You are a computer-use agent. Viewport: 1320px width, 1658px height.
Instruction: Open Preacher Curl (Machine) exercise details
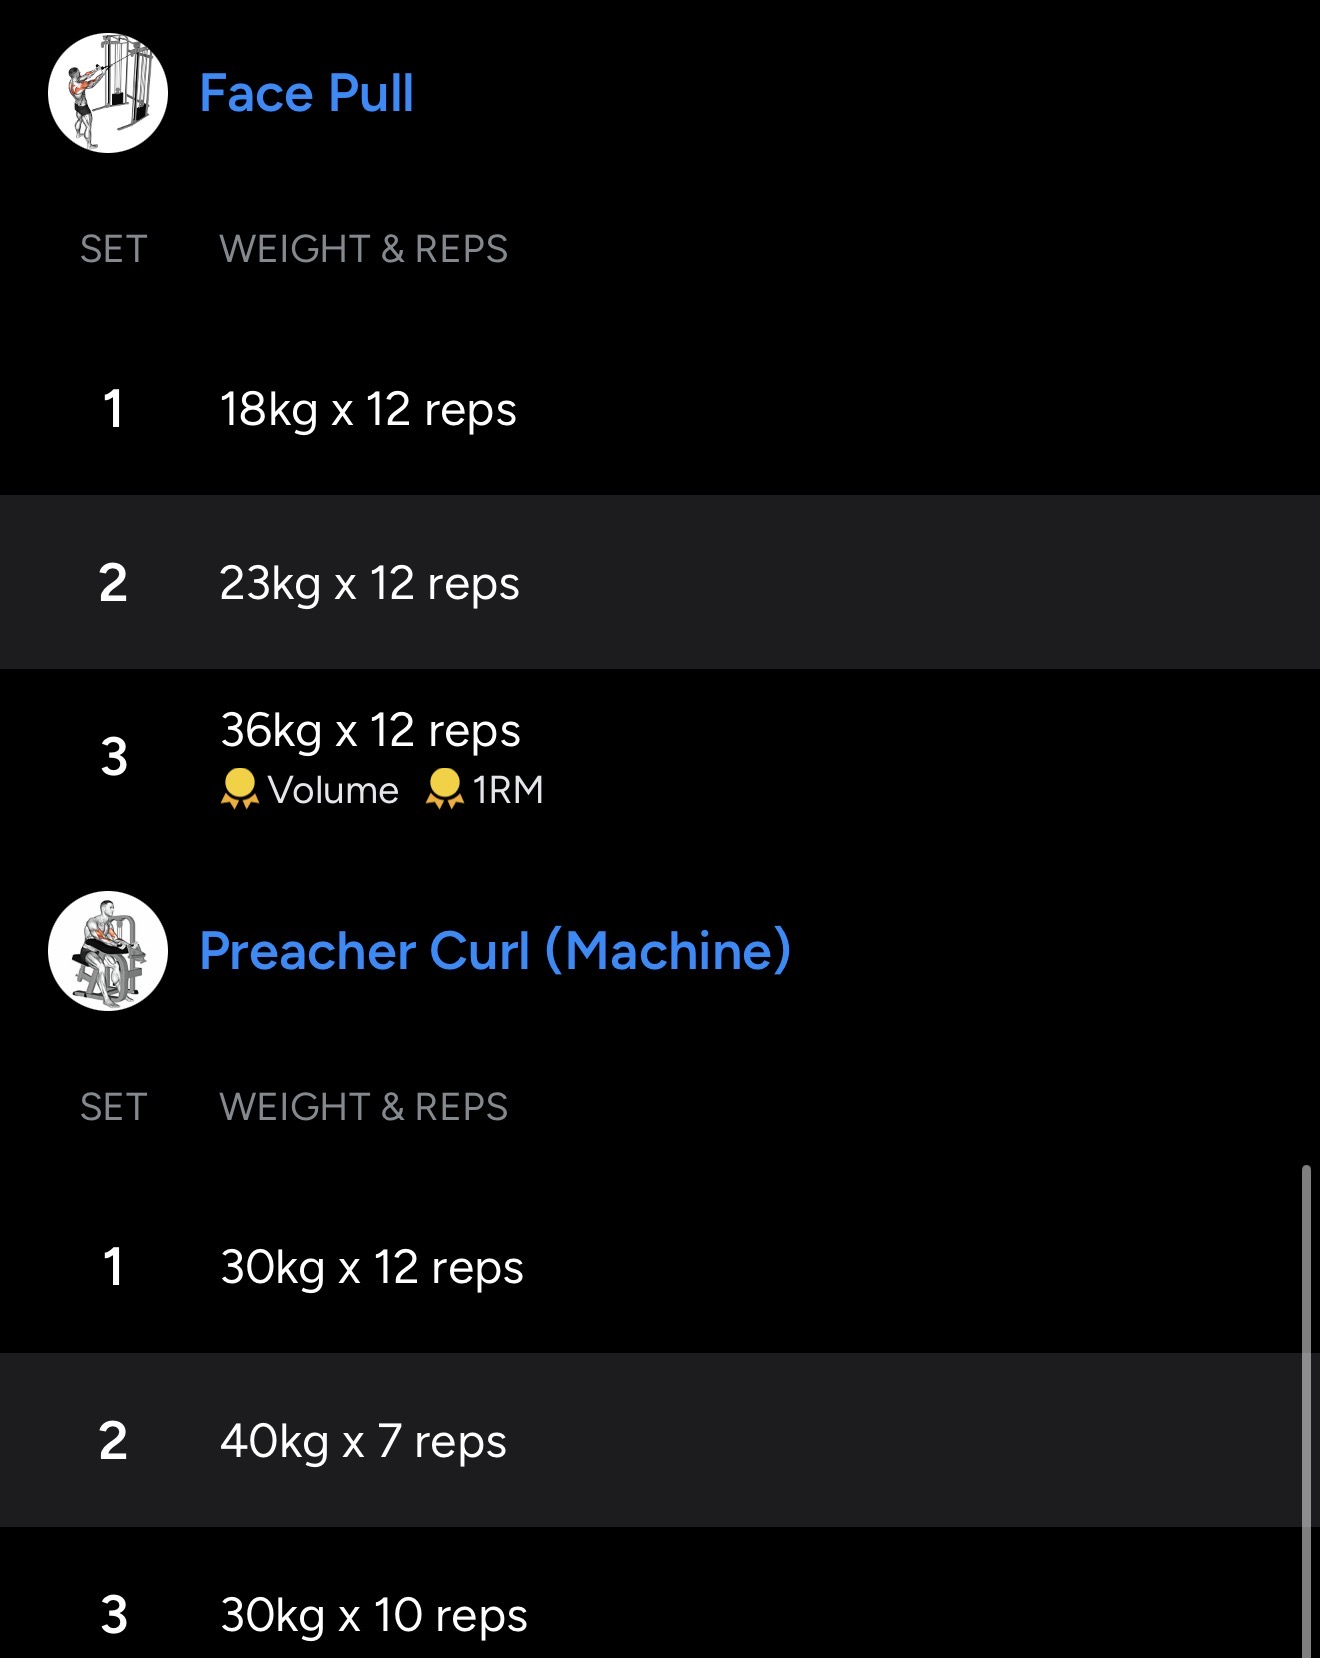tap(495, 951)
